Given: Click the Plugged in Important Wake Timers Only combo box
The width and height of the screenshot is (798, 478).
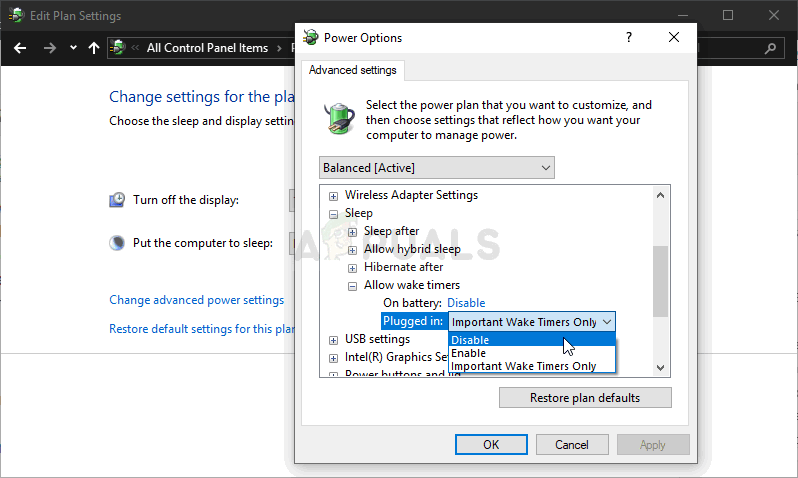Looking at the screenshot, I should 532,322.
